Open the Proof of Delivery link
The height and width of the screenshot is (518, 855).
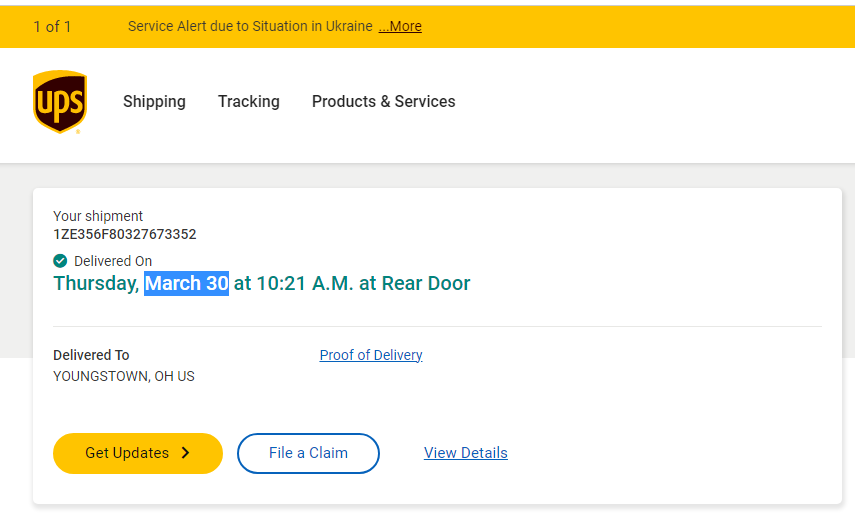coord(371,355)
